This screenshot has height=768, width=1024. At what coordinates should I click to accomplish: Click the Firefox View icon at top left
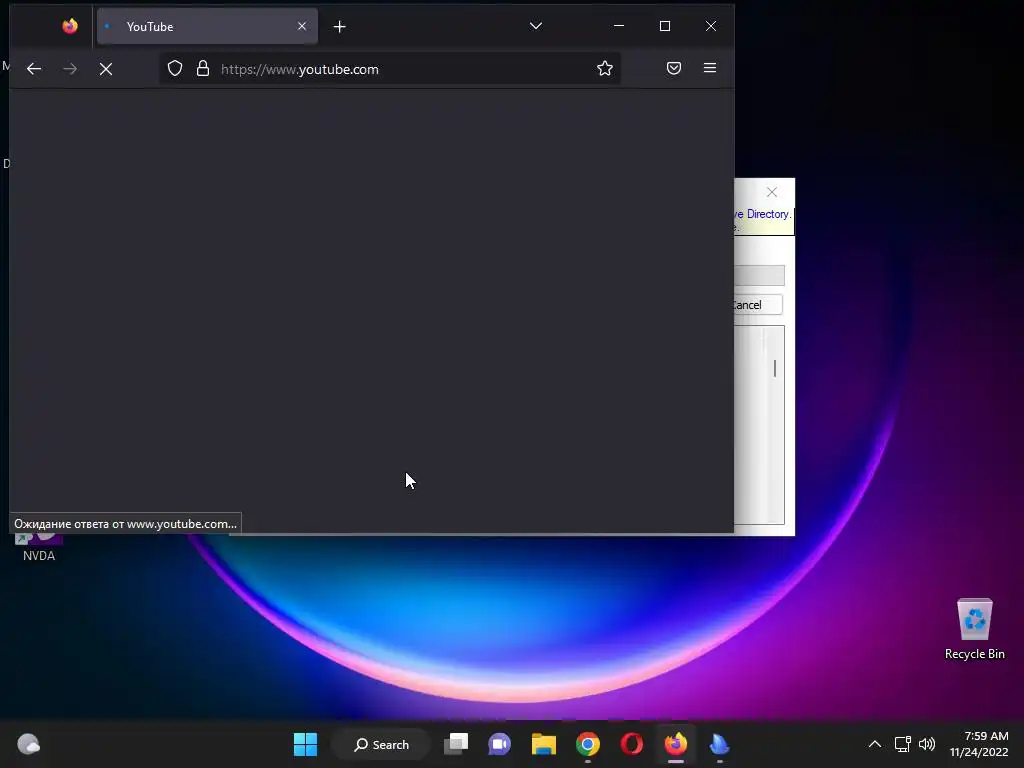point(70,26)
